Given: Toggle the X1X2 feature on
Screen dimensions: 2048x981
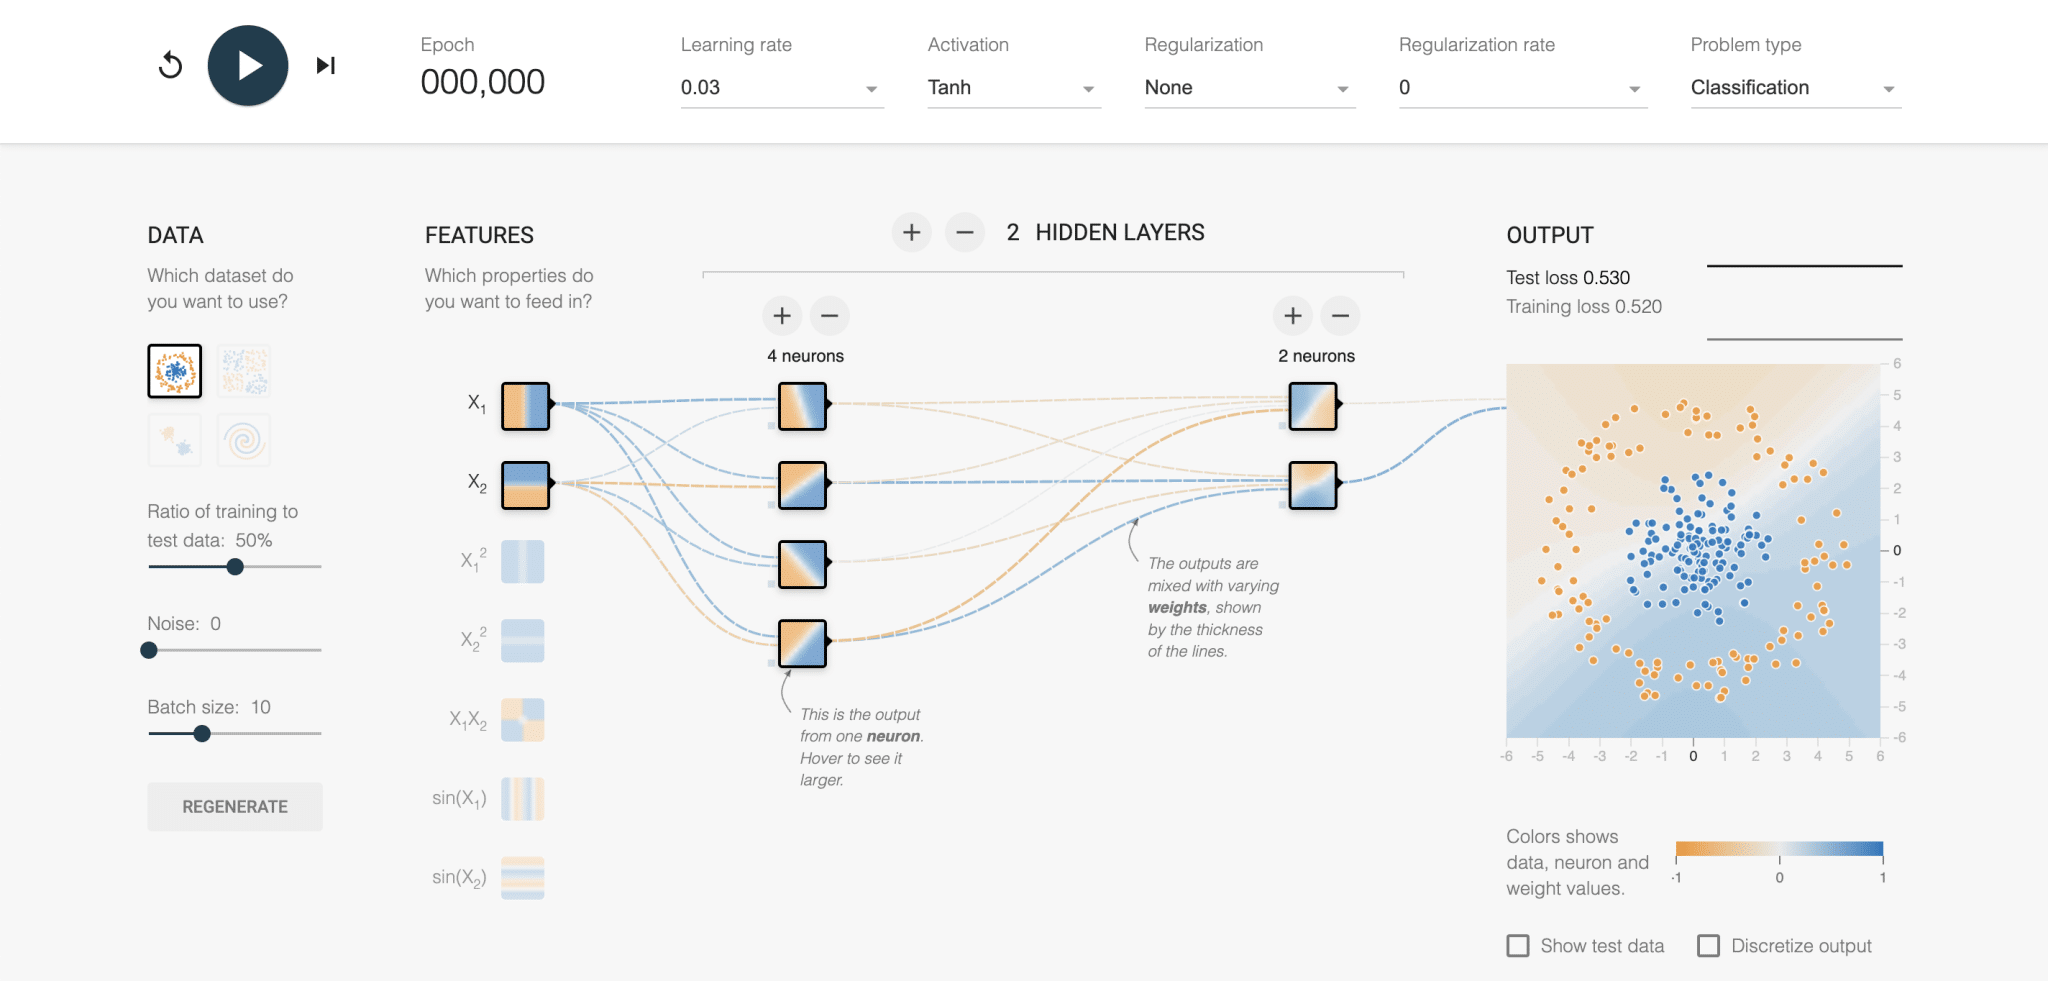Looking at the screenshot, I should click(523, 719).
